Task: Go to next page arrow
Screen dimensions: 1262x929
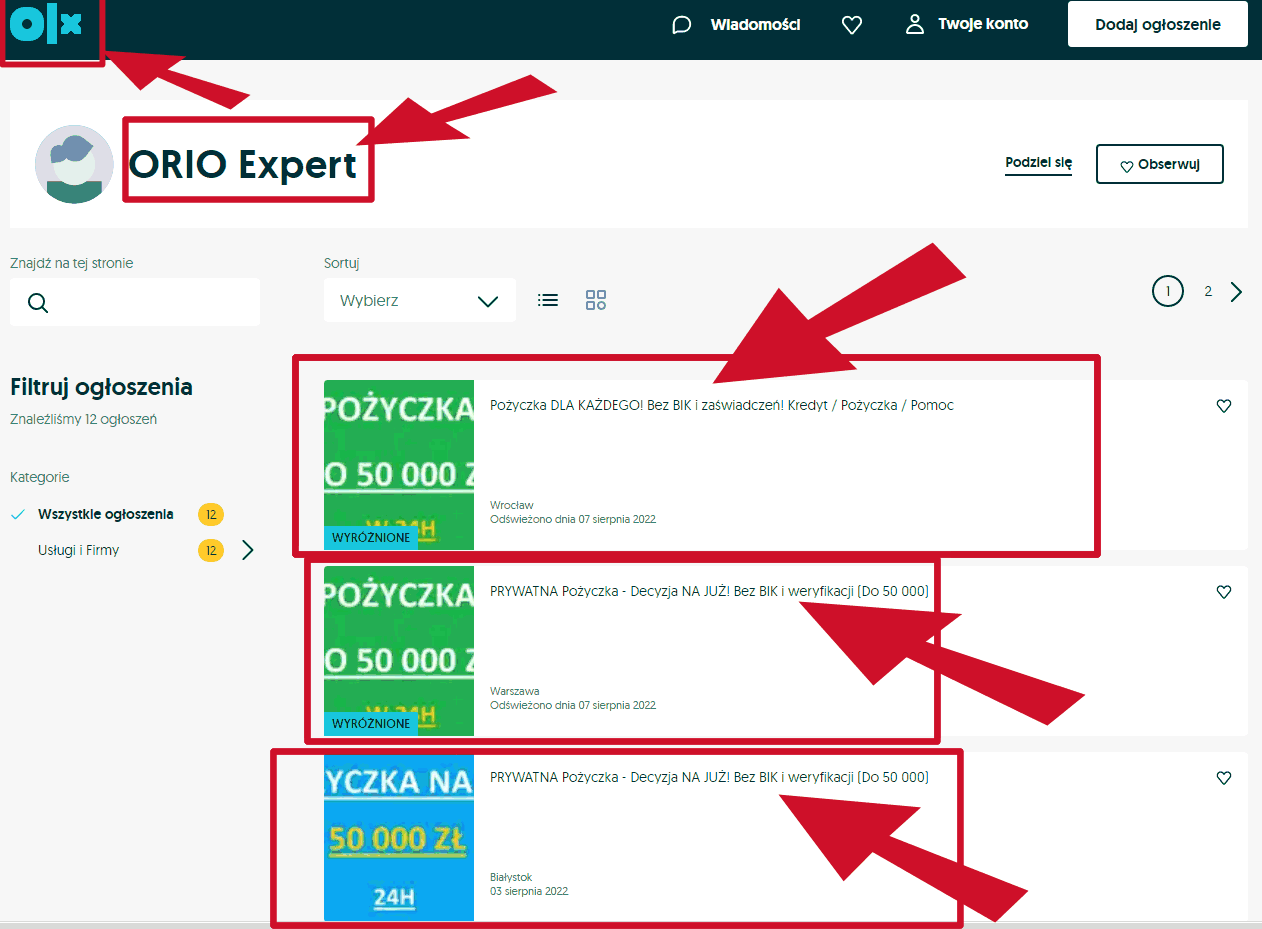Action: coord(1237,292)
